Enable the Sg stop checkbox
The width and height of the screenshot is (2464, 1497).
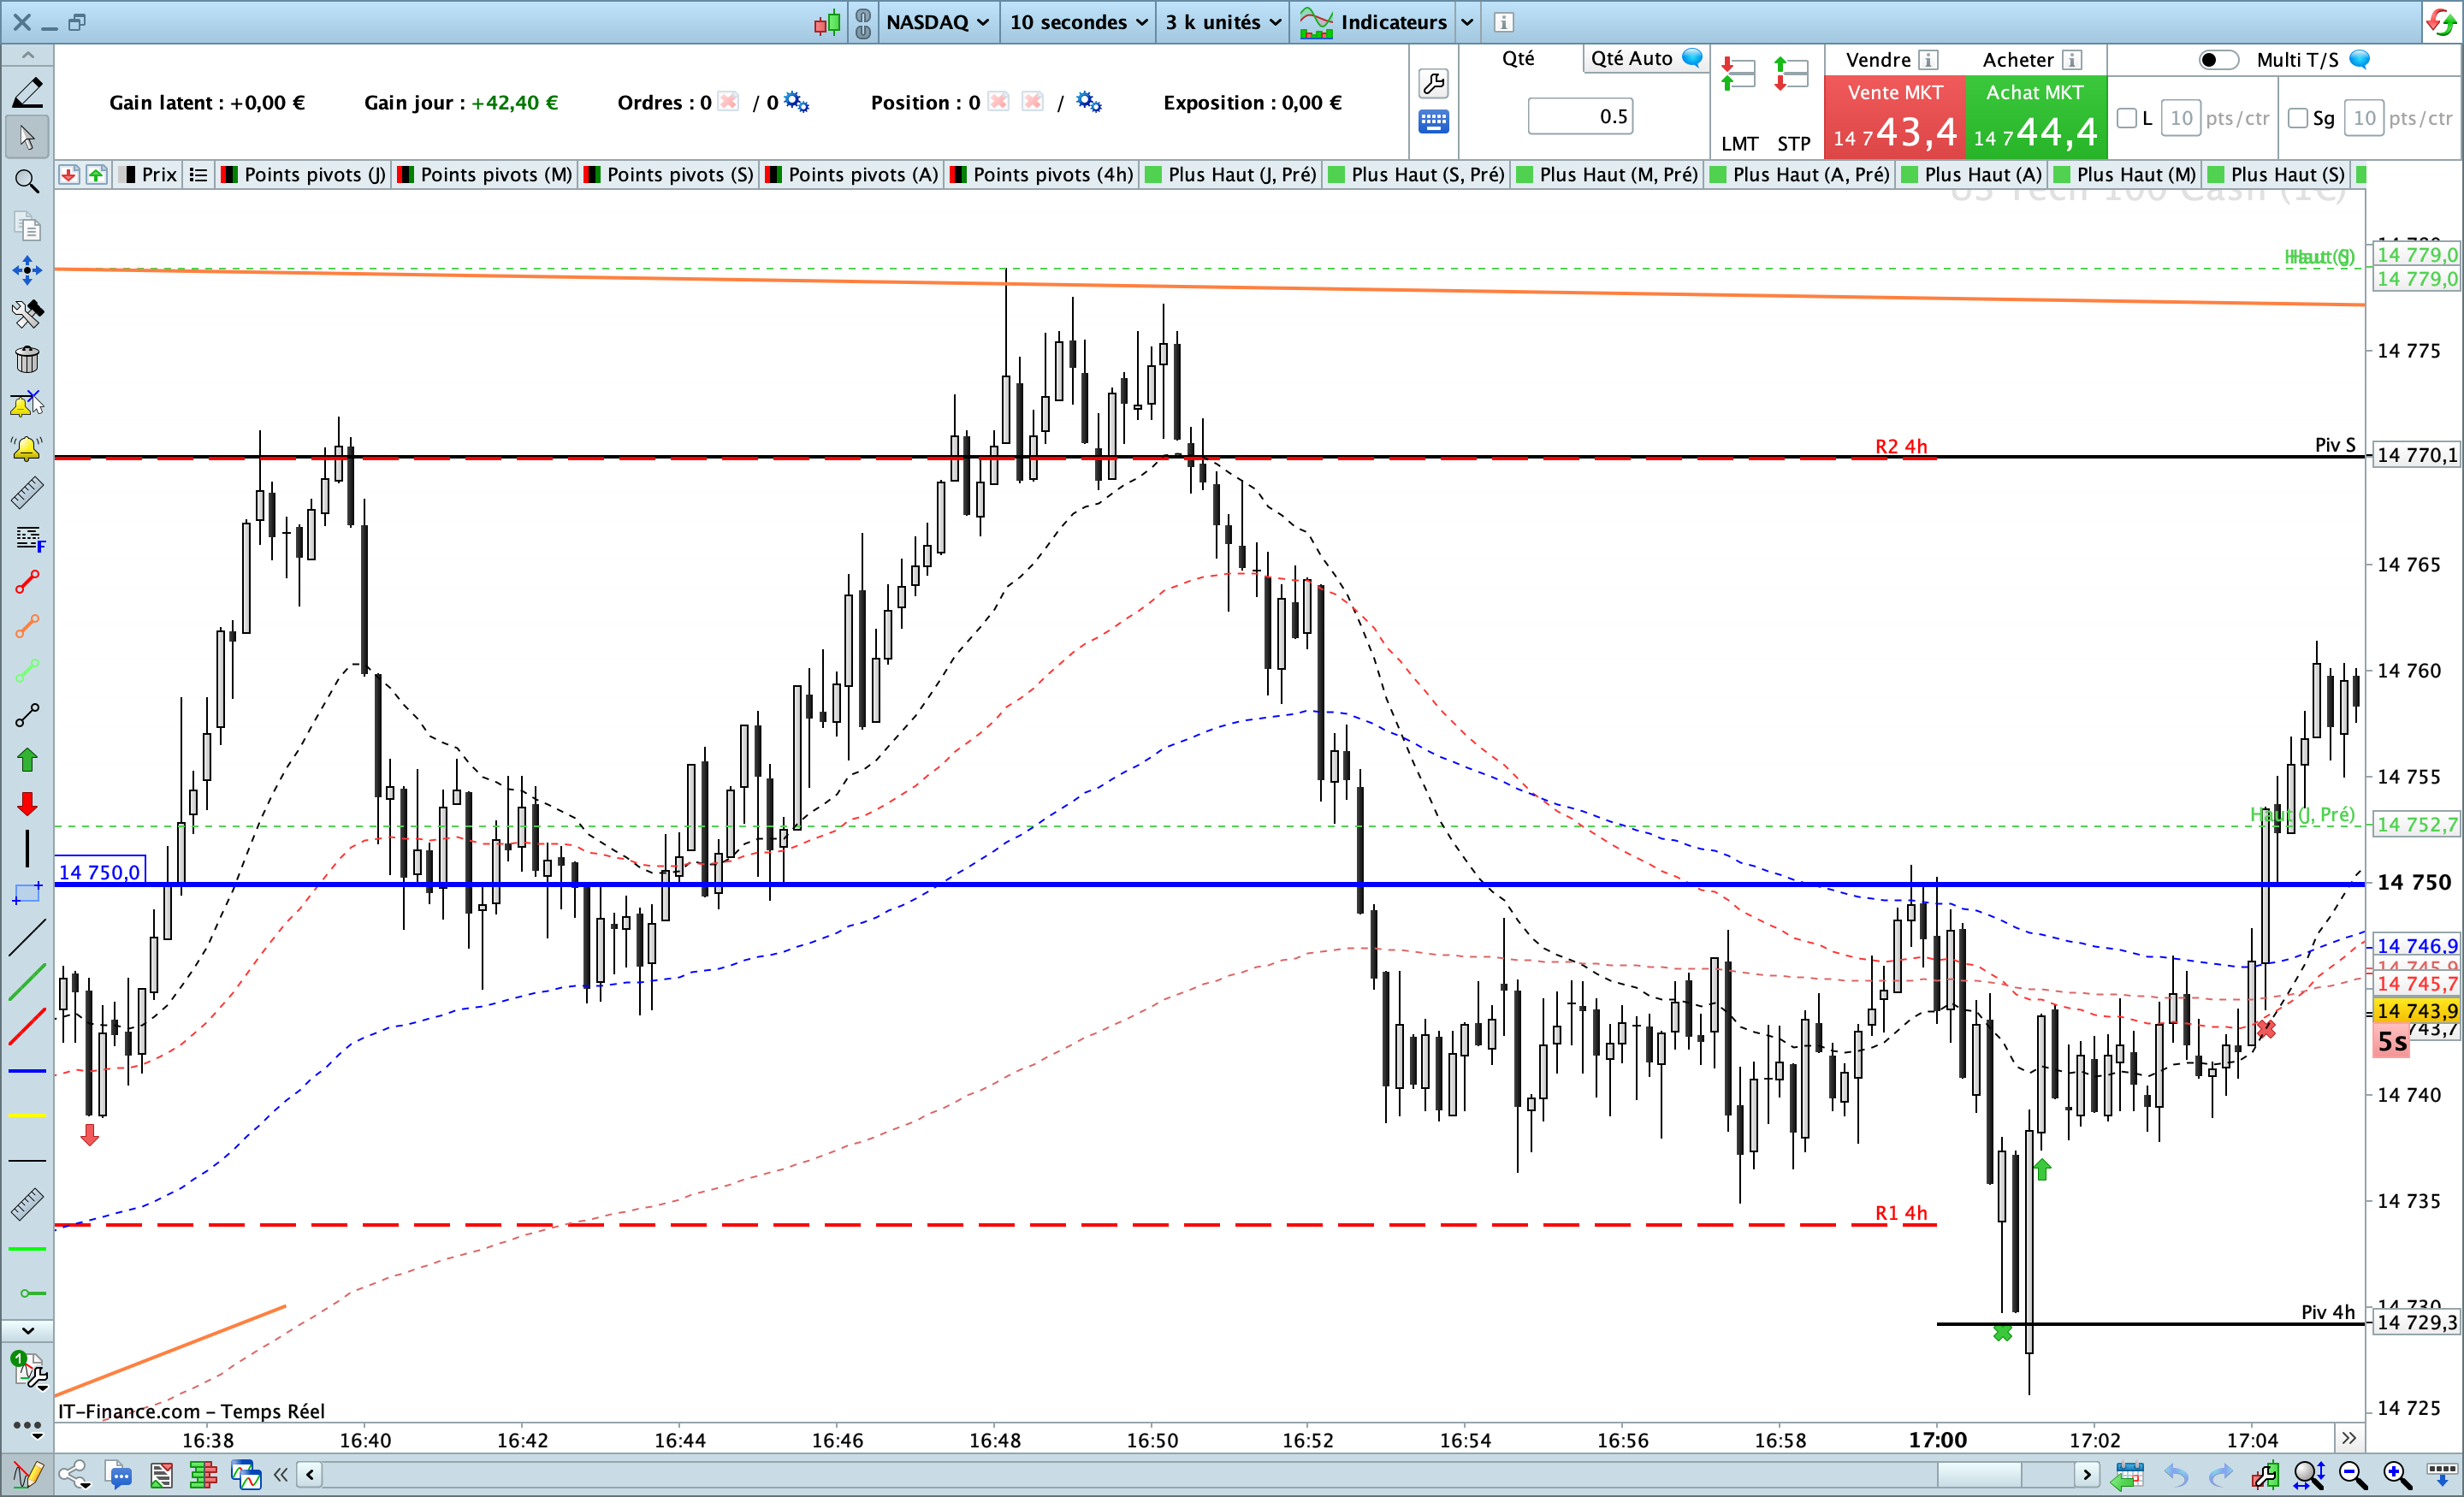[x=2298, y=118]
